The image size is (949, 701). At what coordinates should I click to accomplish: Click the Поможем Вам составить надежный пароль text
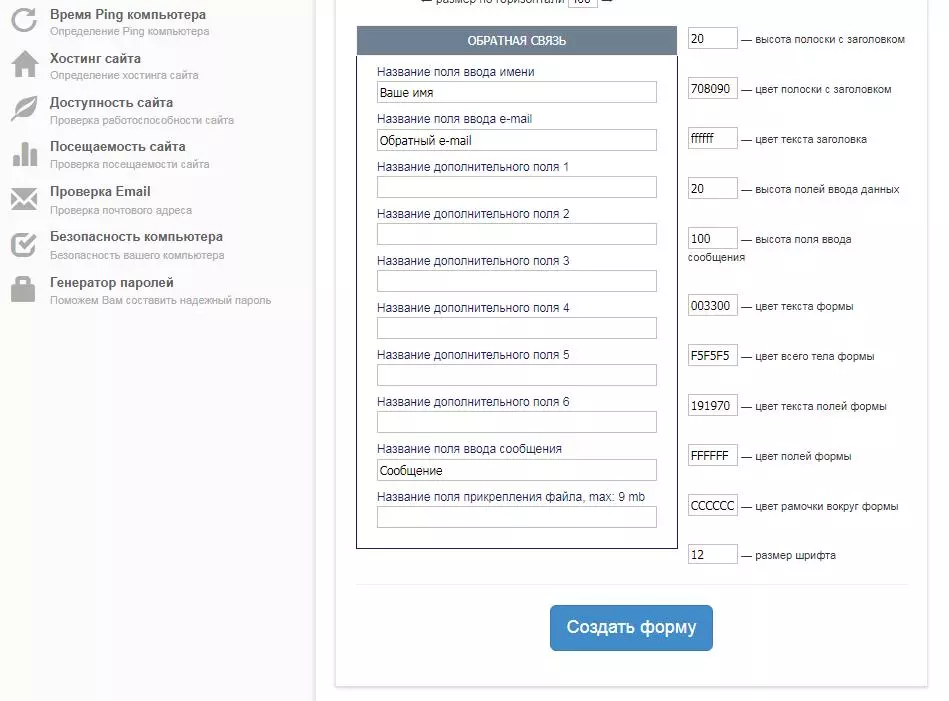160,300
